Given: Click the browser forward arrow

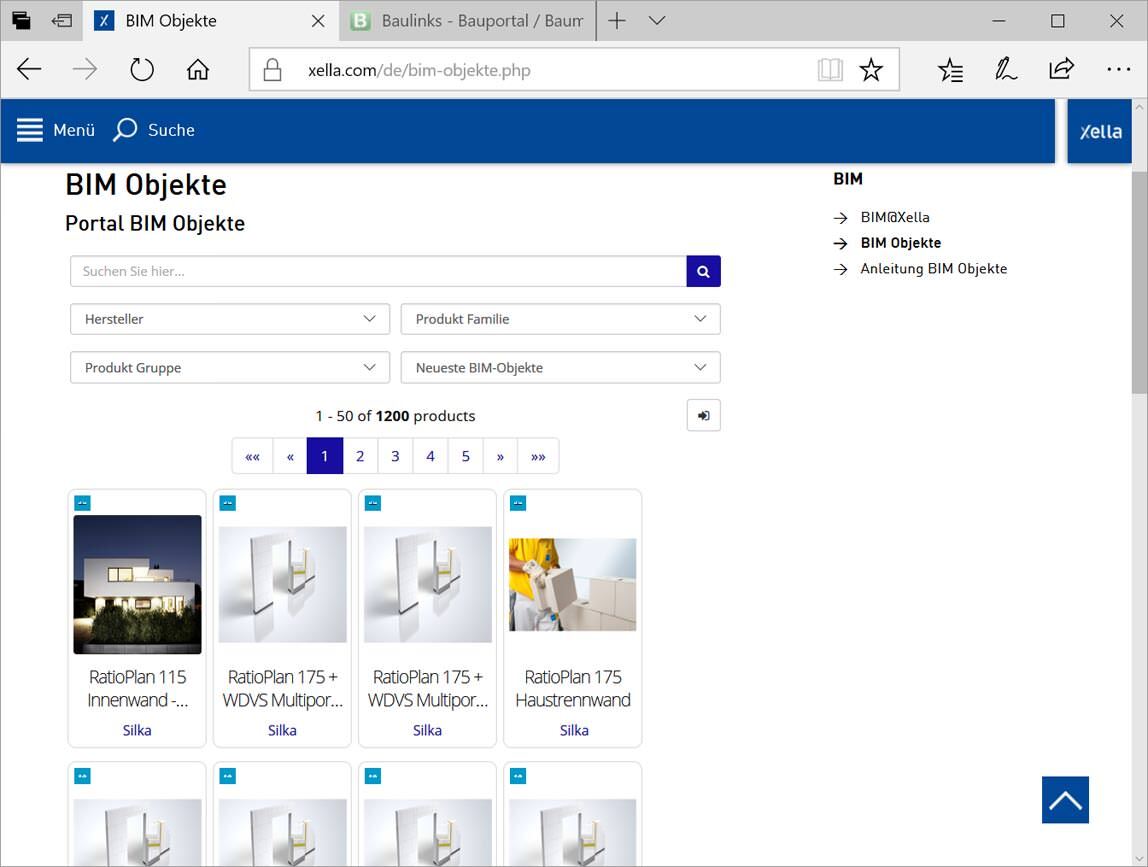Looking at the screenshot, I should point(85,70).
